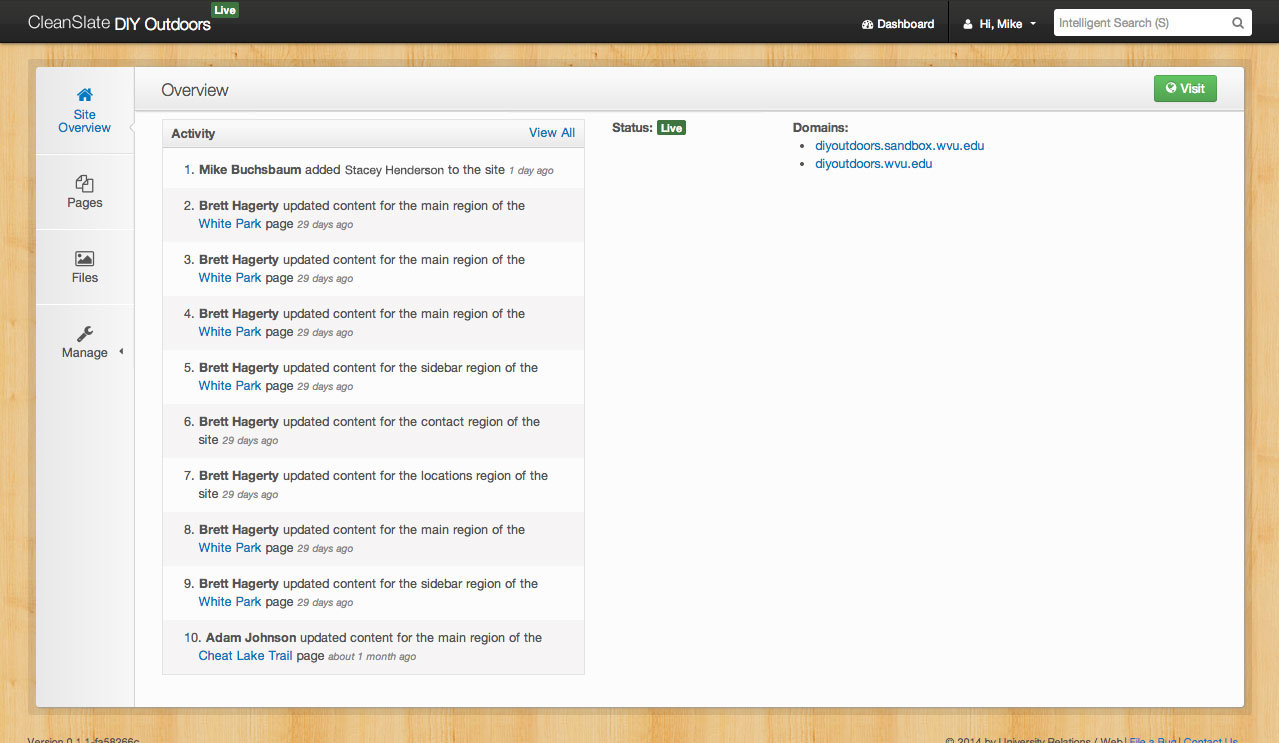This screenshot has width=1279, height=743.
Task: Click the user icon beside Hi, Mike
Action: (968, 24)
